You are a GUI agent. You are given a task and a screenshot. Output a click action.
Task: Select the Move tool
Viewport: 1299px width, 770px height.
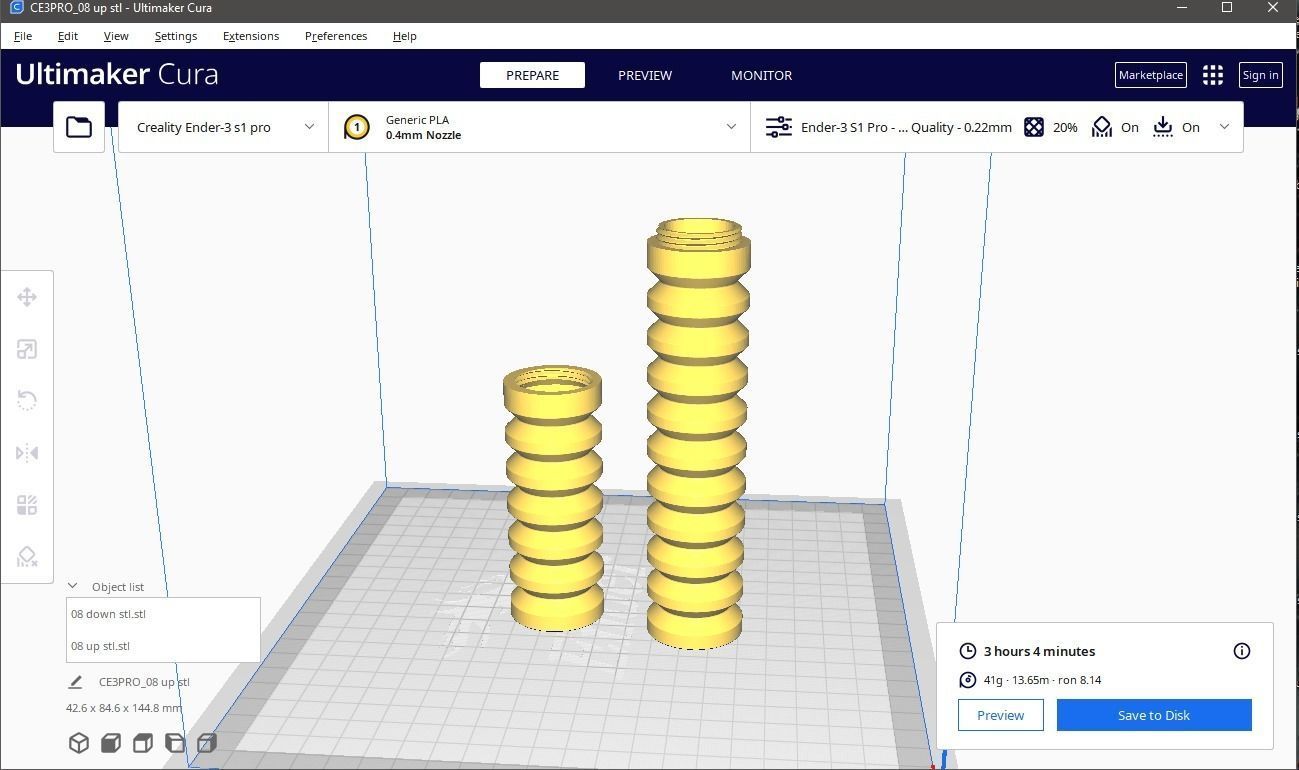coord(27,297)
